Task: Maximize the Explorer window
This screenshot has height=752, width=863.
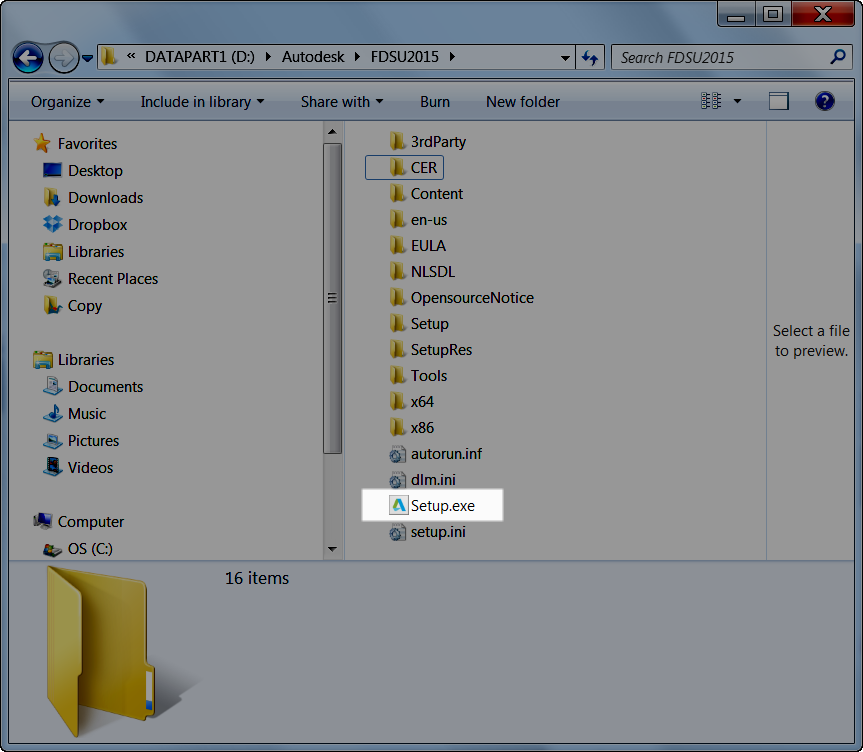Action: tap(773, 14)
